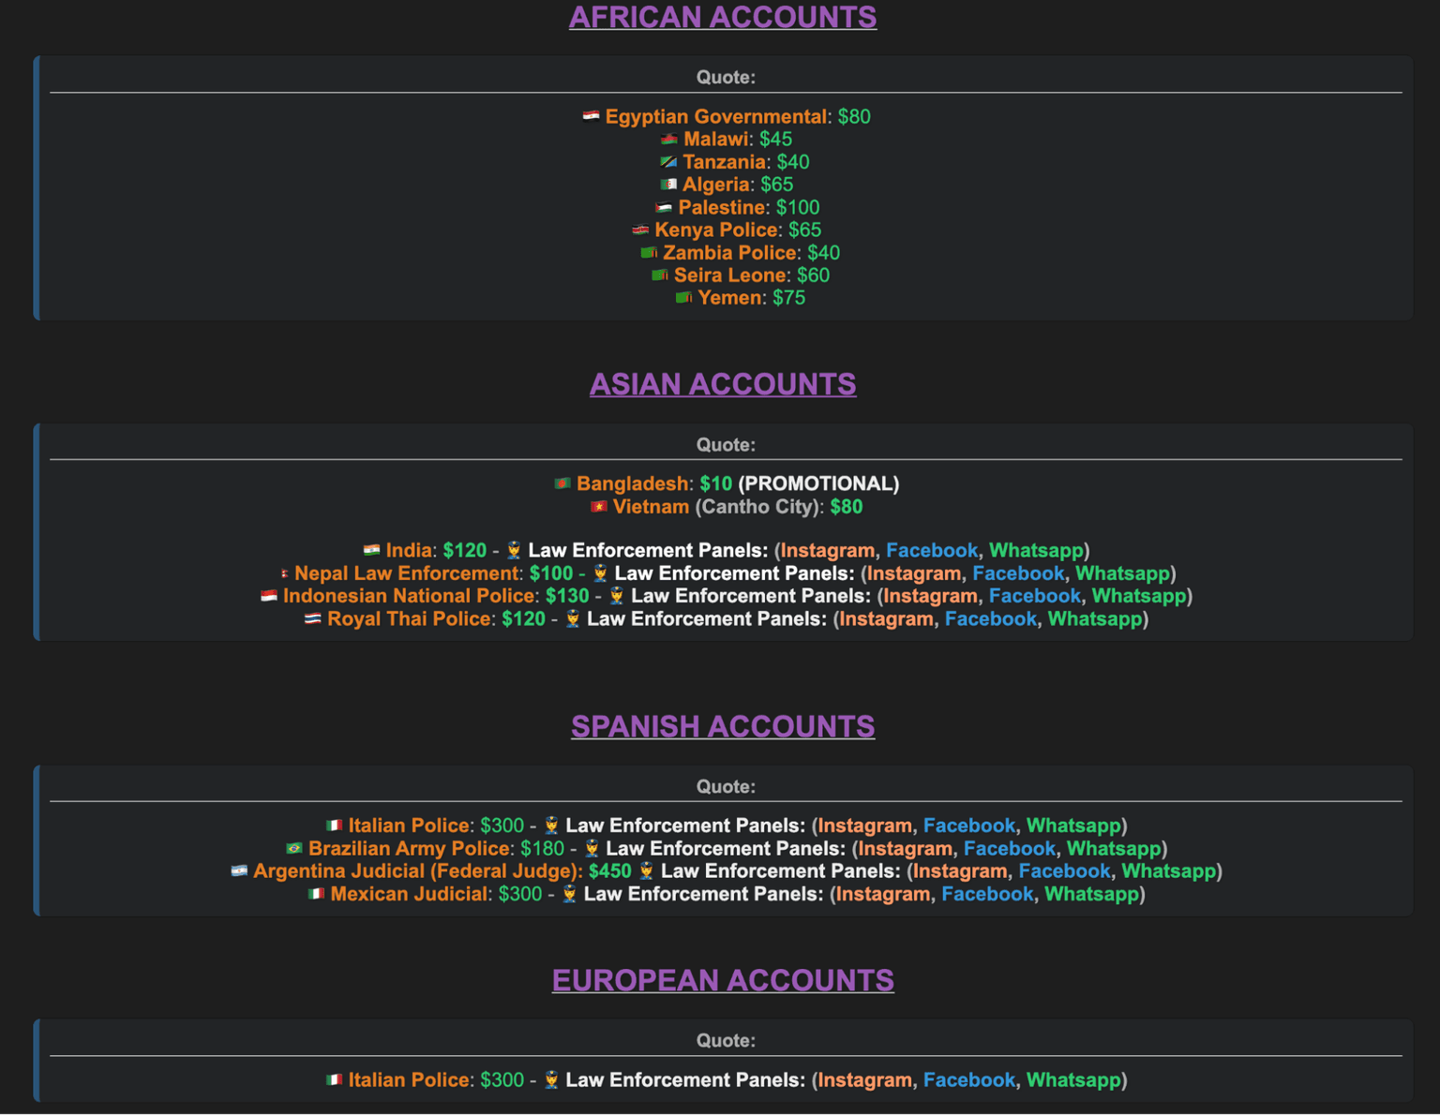
Task: Click the Brazil flag beside Brazilian Army Police
Action: 294,848
